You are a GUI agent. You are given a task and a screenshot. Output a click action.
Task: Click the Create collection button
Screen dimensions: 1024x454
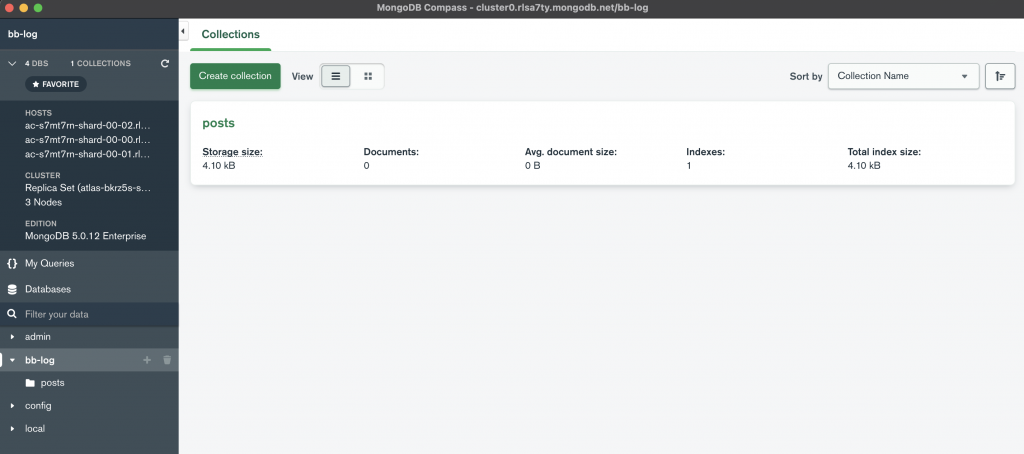pos(235,76)
